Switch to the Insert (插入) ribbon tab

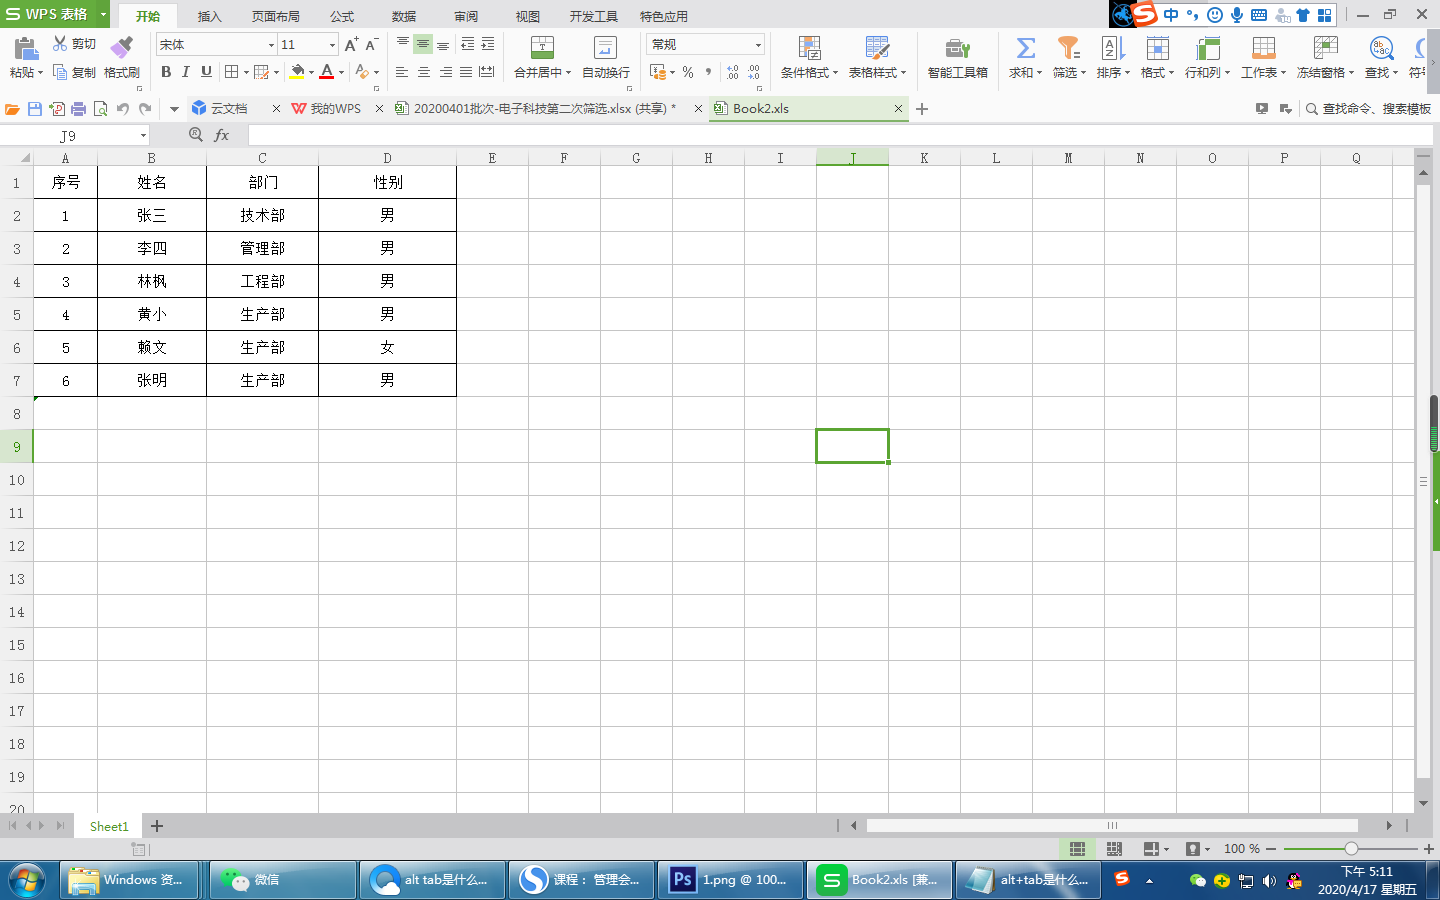point(209,17)
